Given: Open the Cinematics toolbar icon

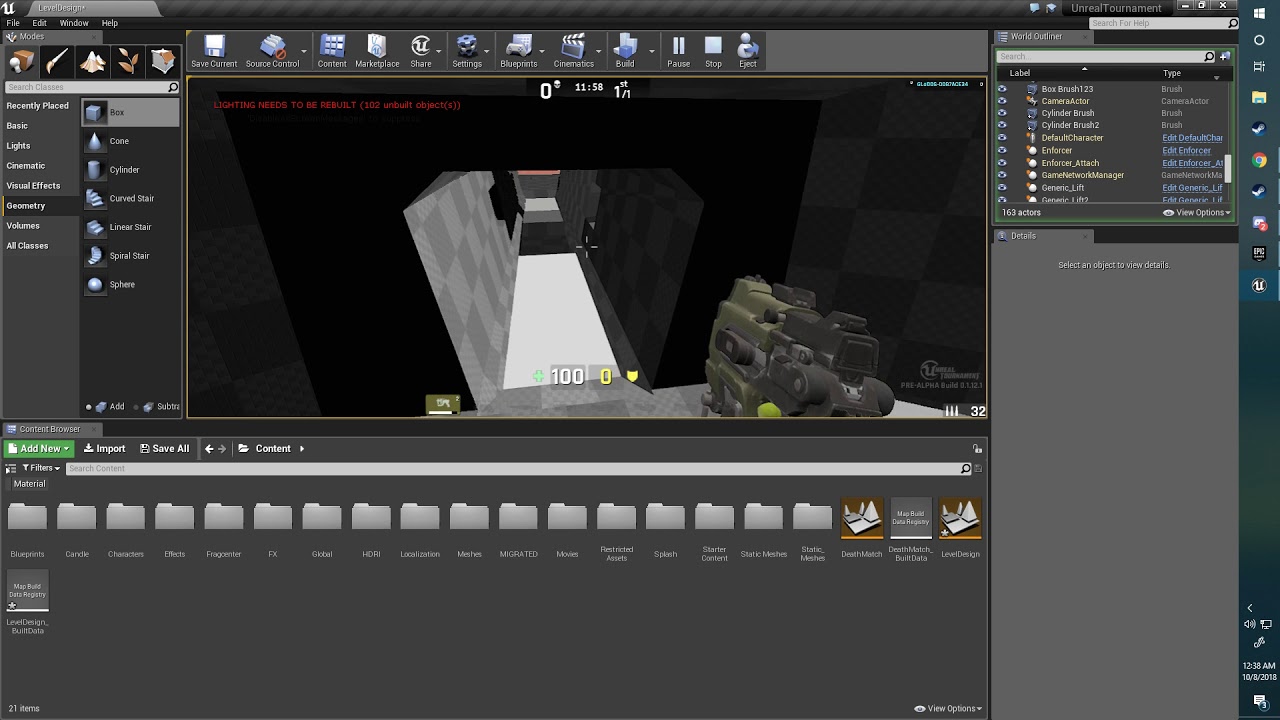Looking at the screenshot, I should click(573, 51).
